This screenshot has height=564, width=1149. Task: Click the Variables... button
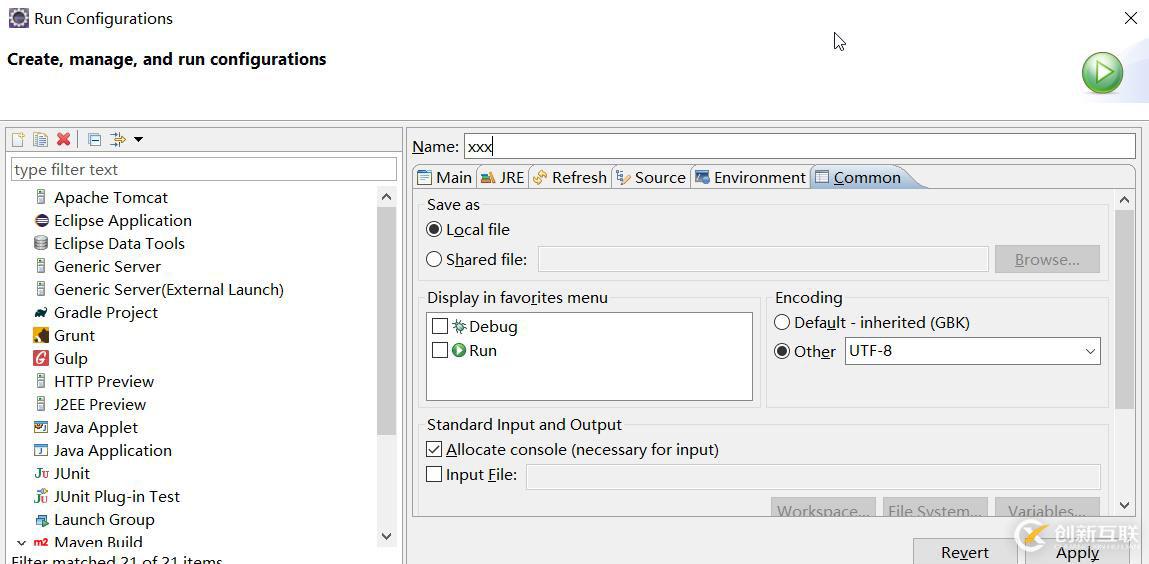pos(1047,509)
